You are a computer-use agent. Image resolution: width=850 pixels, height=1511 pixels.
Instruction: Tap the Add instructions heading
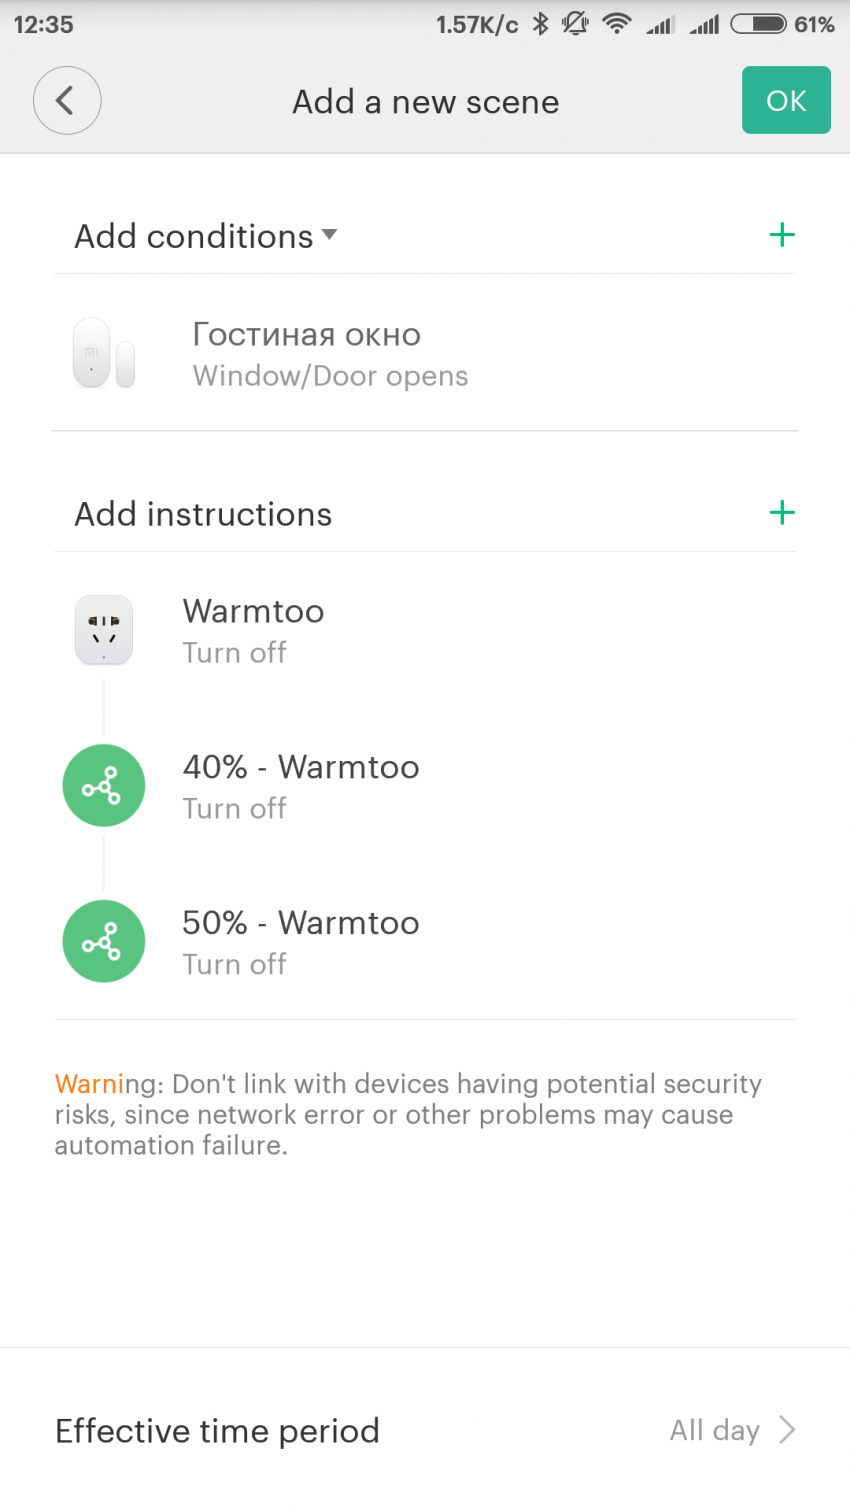(203, 515)
